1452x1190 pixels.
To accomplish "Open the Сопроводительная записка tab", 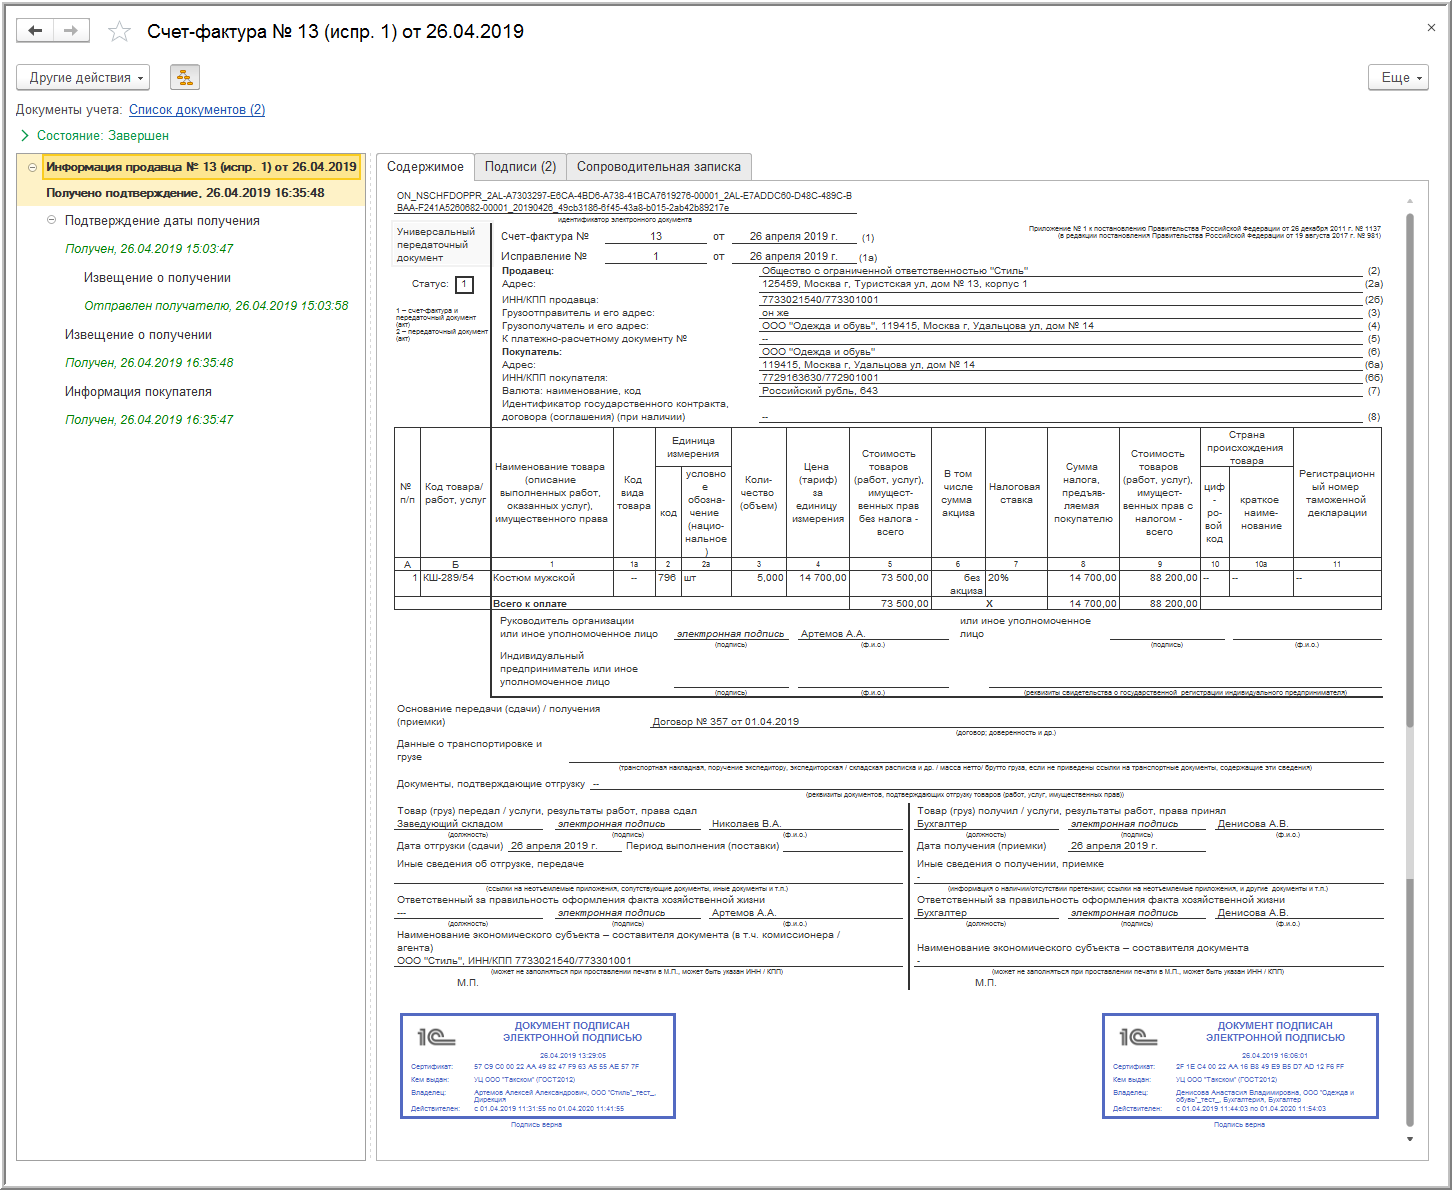I will [658, 167].
